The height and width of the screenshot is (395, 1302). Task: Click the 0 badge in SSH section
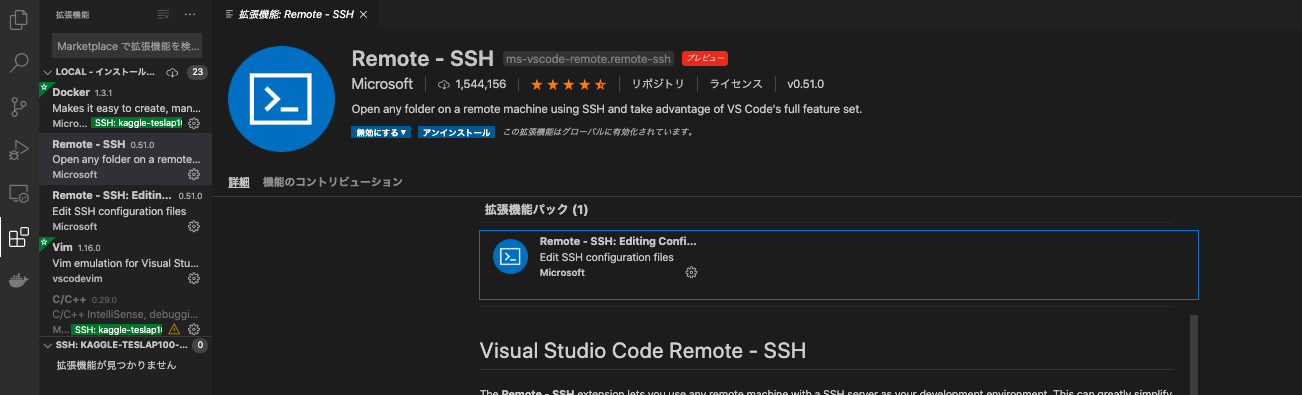tap(199, 345)
